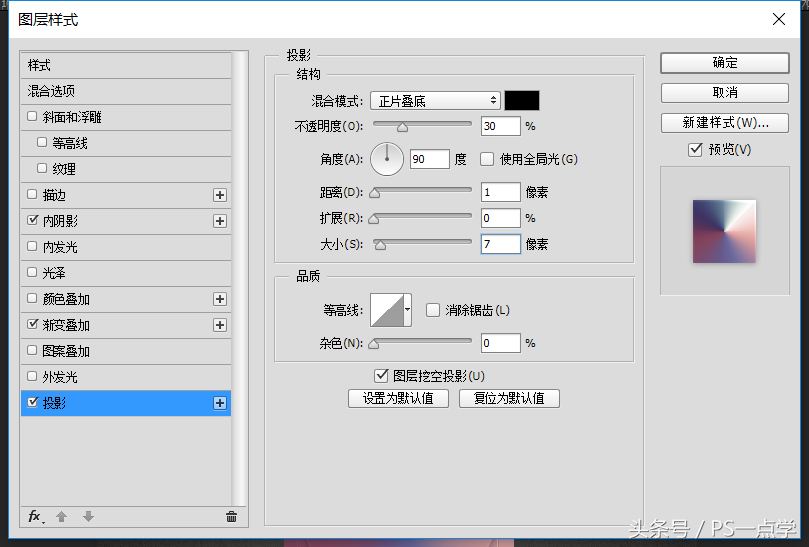Select the 光泽 row label
The image size is (809, 547).
tap(54, 273)
